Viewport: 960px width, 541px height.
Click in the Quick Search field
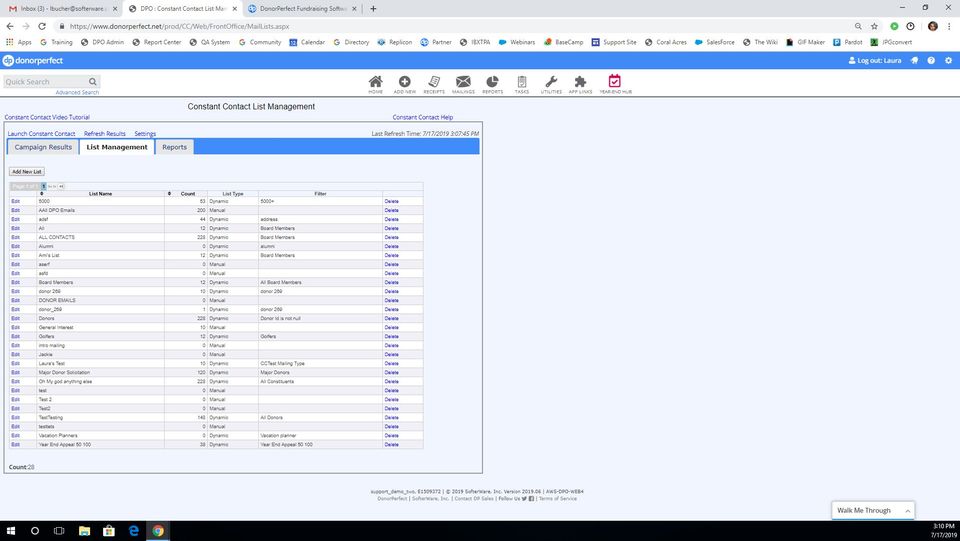[x=45, y=81]
